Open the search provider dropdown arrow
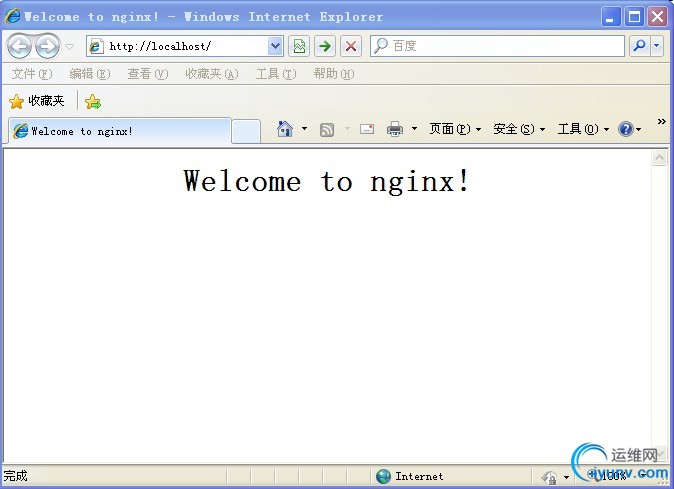 (657, 46)
